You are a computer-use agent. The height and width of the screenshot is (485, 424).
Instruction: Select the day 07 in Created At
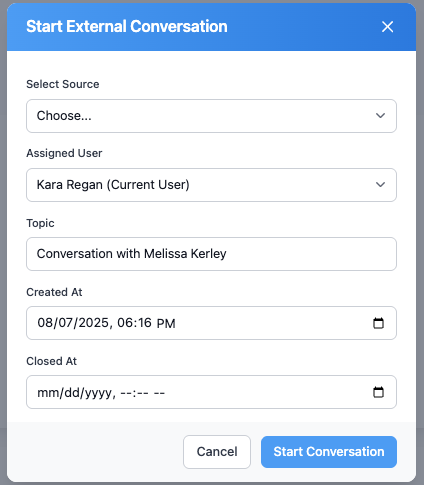click(x=66, y=323)
